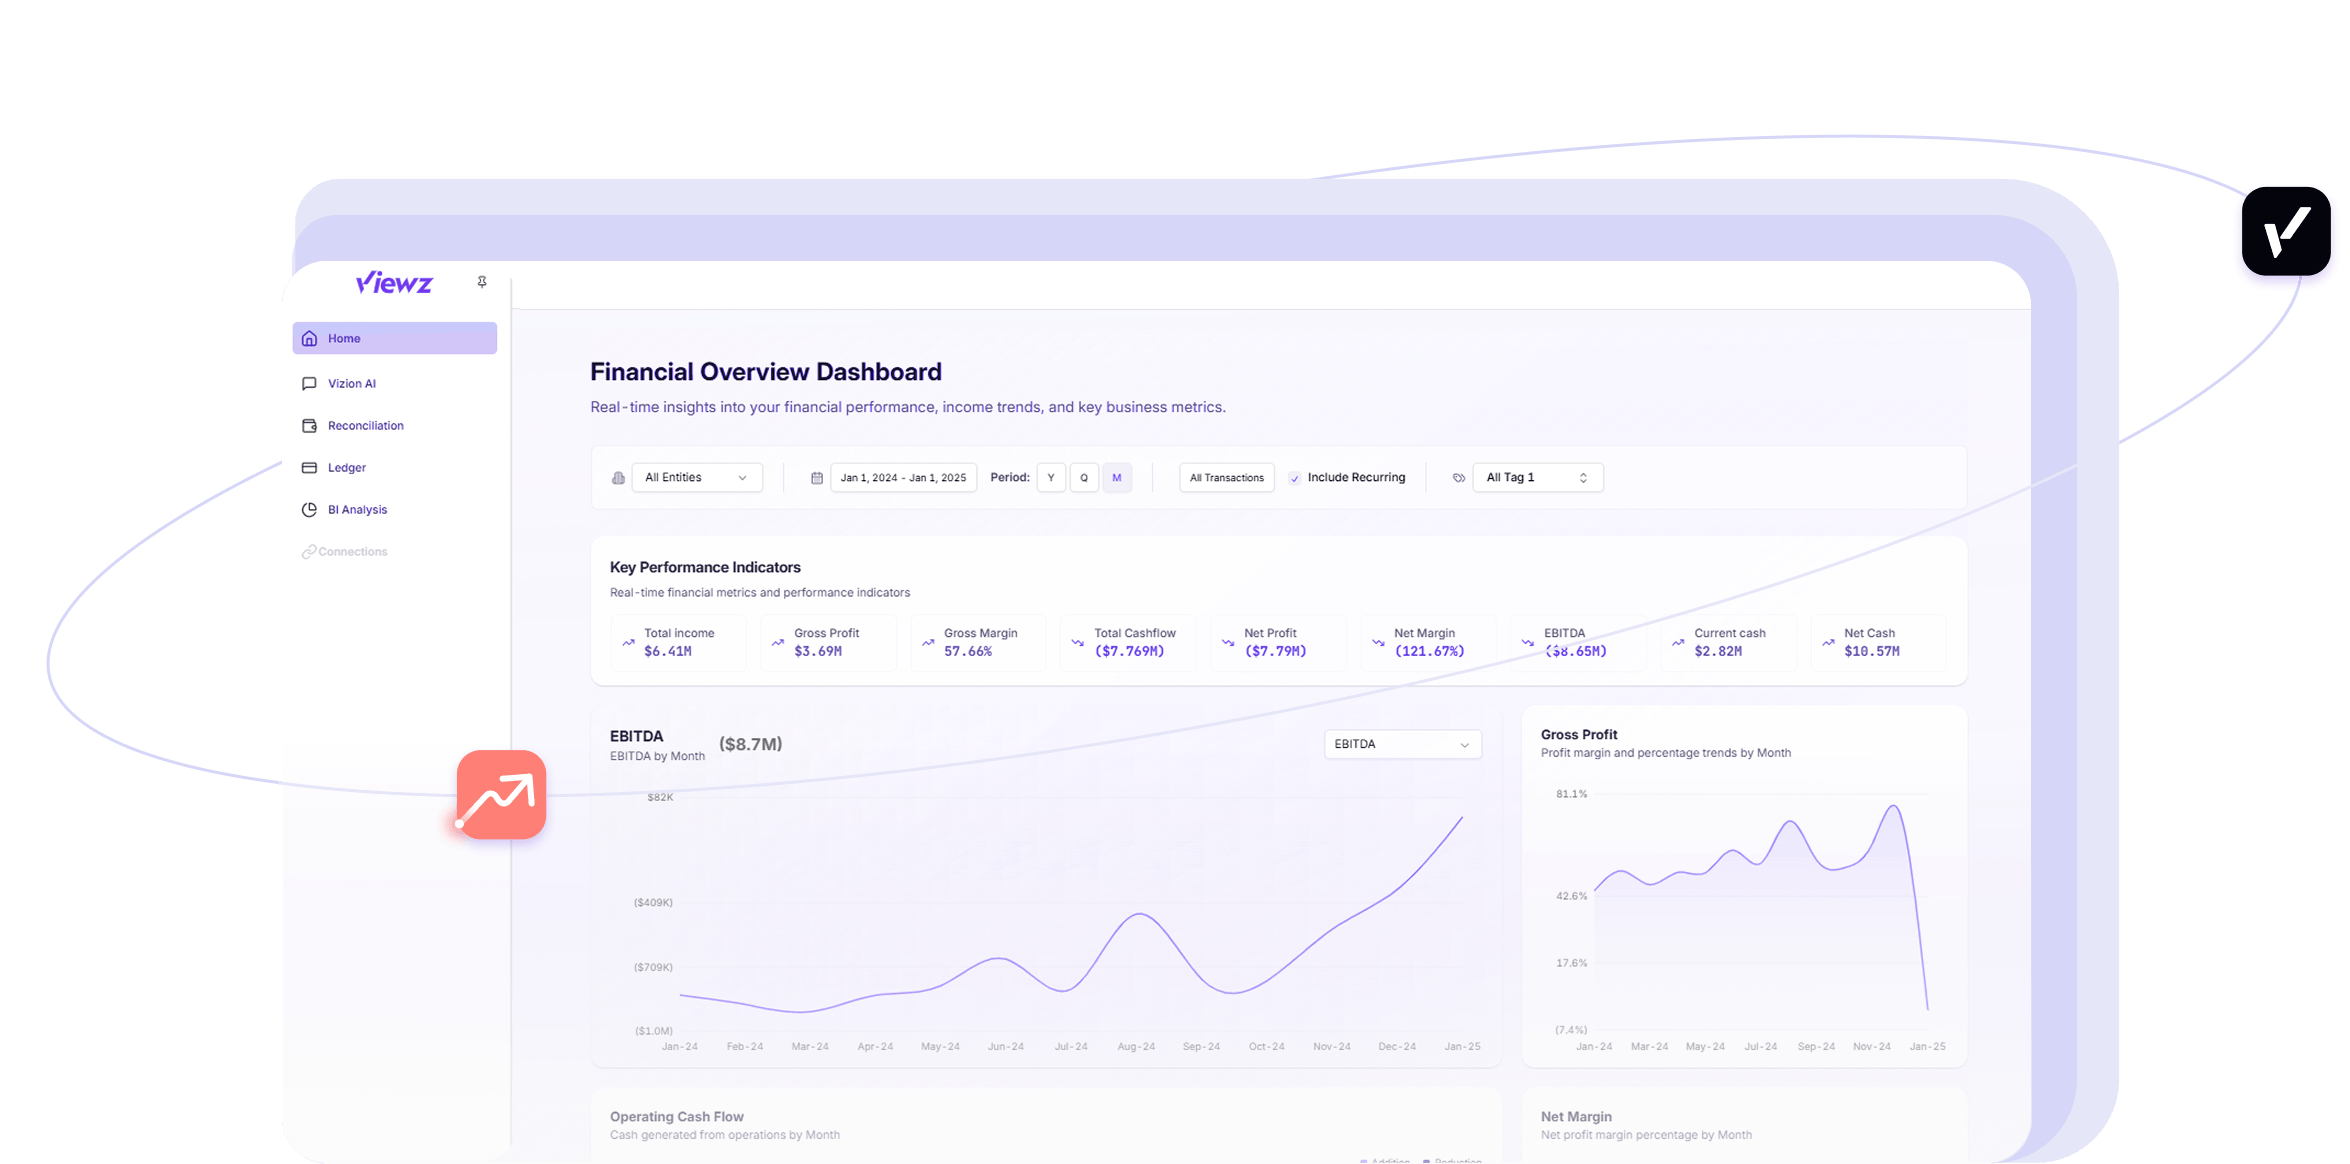Click the tag icon beside All Tag 1
Image resolution: width=2350 pixels, height=1164 pixels.
[1458, 478]
